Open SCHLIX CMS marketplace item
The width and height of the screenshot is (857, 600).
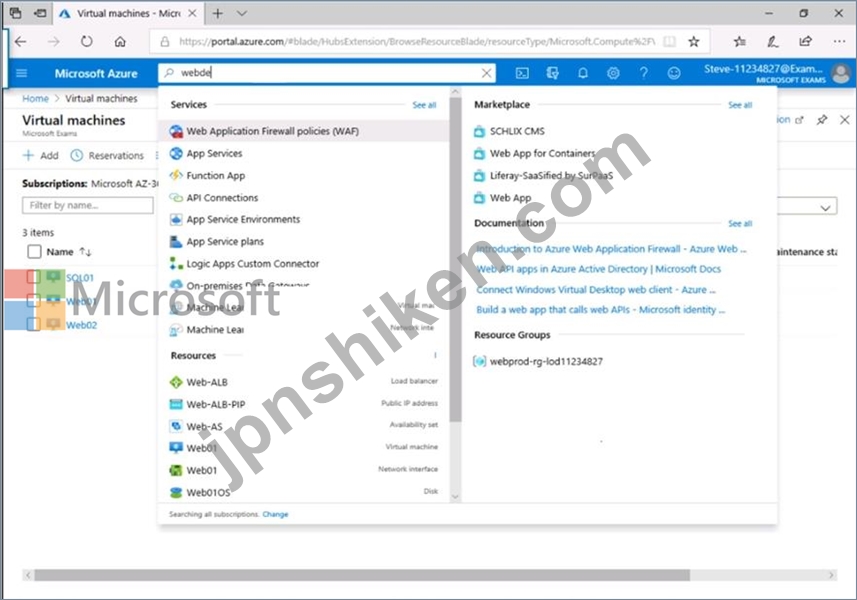[x=517, y=131]
